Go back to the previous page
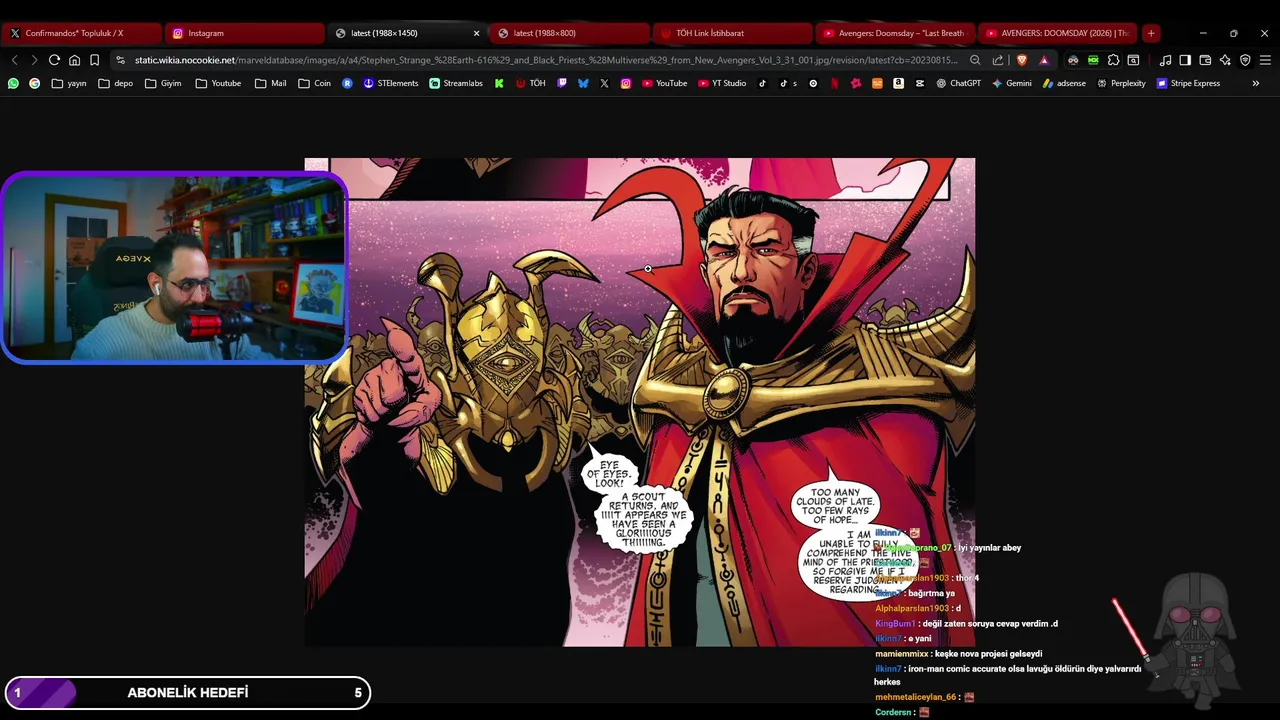This screenshot has width=1280, height=720. click(x=14, y=60)
